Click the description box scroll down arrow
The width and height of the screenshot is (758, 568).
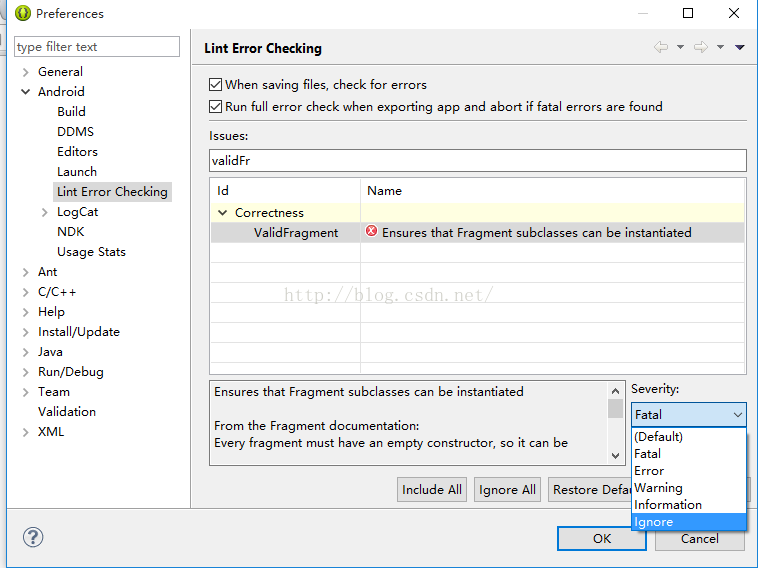[615, 455]
